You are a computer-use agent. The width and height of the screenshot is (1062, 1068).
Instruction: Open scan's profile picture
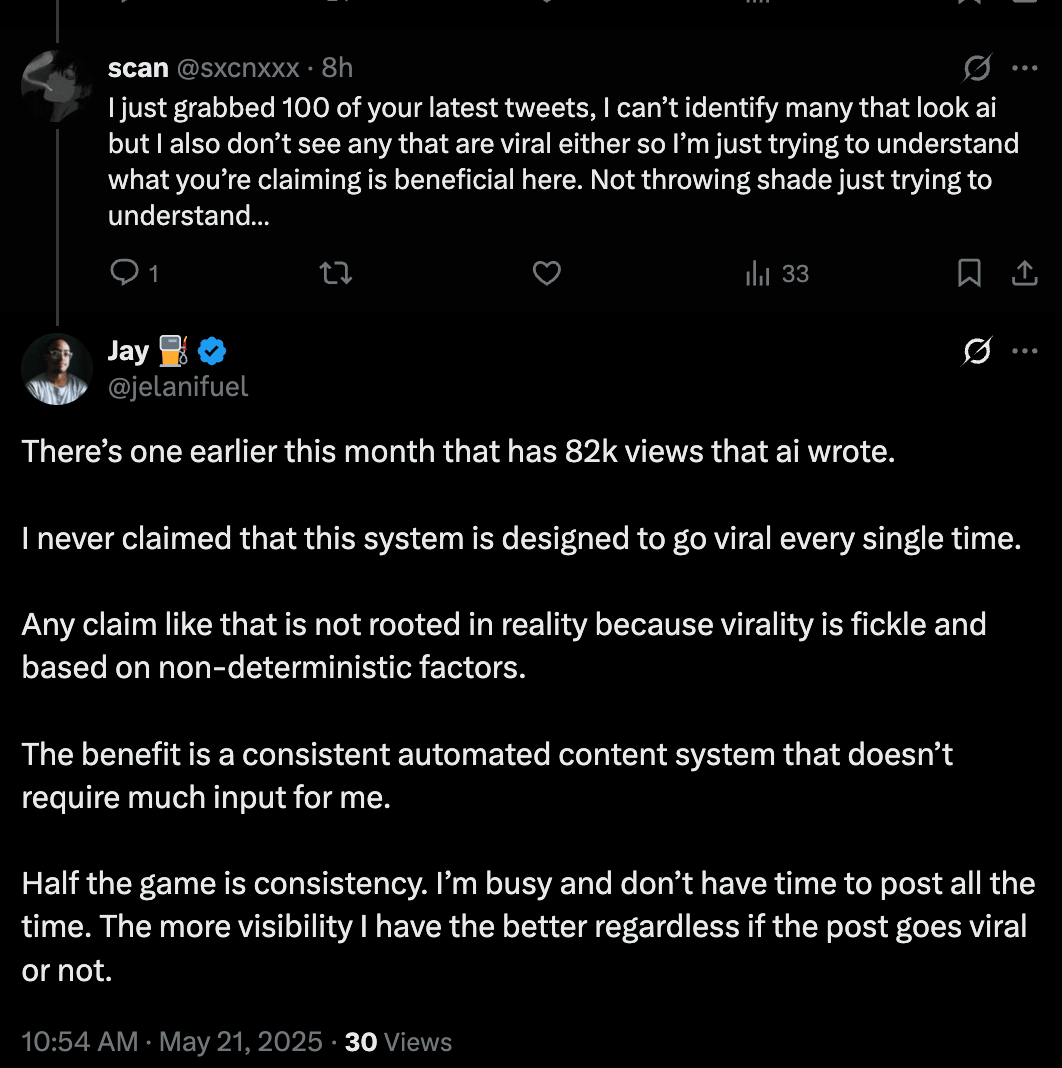(57, 86)
